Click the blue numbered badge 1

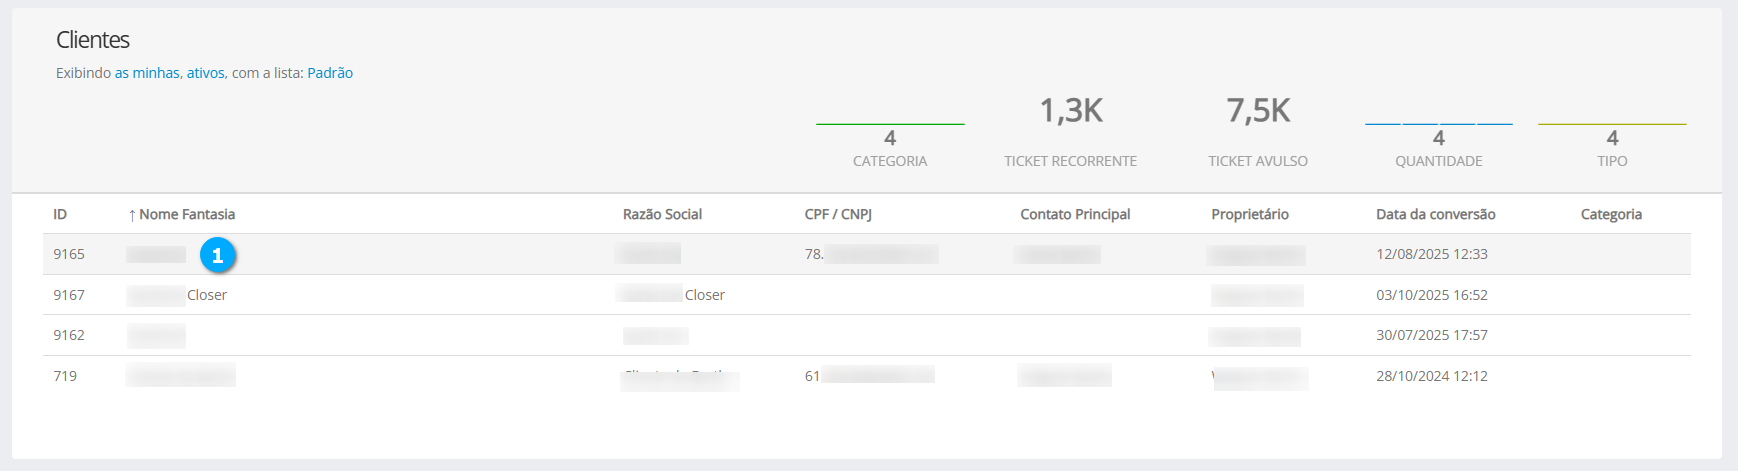coord(217,255)
